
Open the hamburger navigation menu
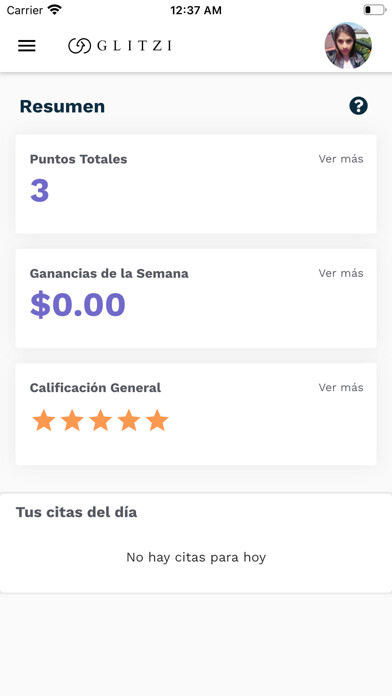[27, 46]
